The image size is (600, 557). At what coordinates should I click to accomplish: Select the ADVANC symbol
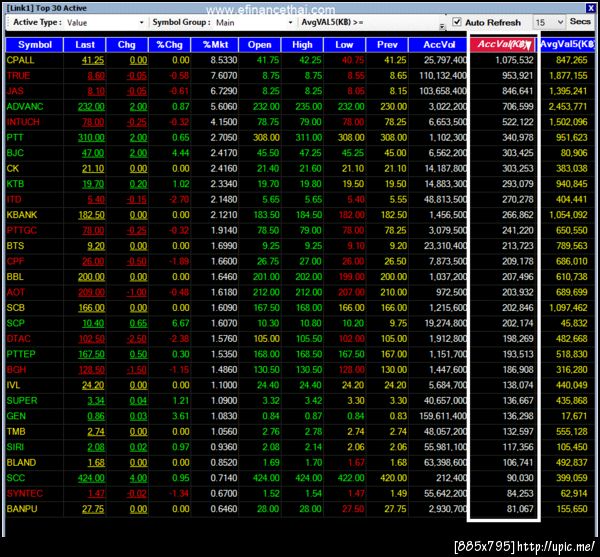(x=25, y=106)
